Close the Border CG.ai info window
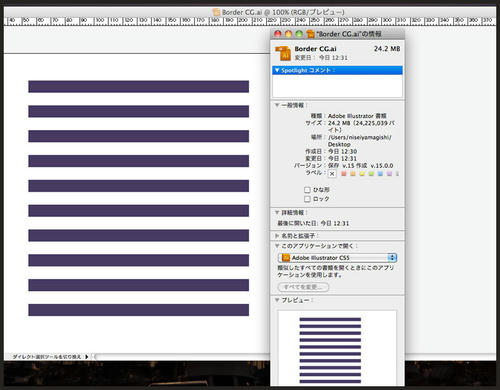The width and height of the screenshot is (500, 390). pos(278,34)
